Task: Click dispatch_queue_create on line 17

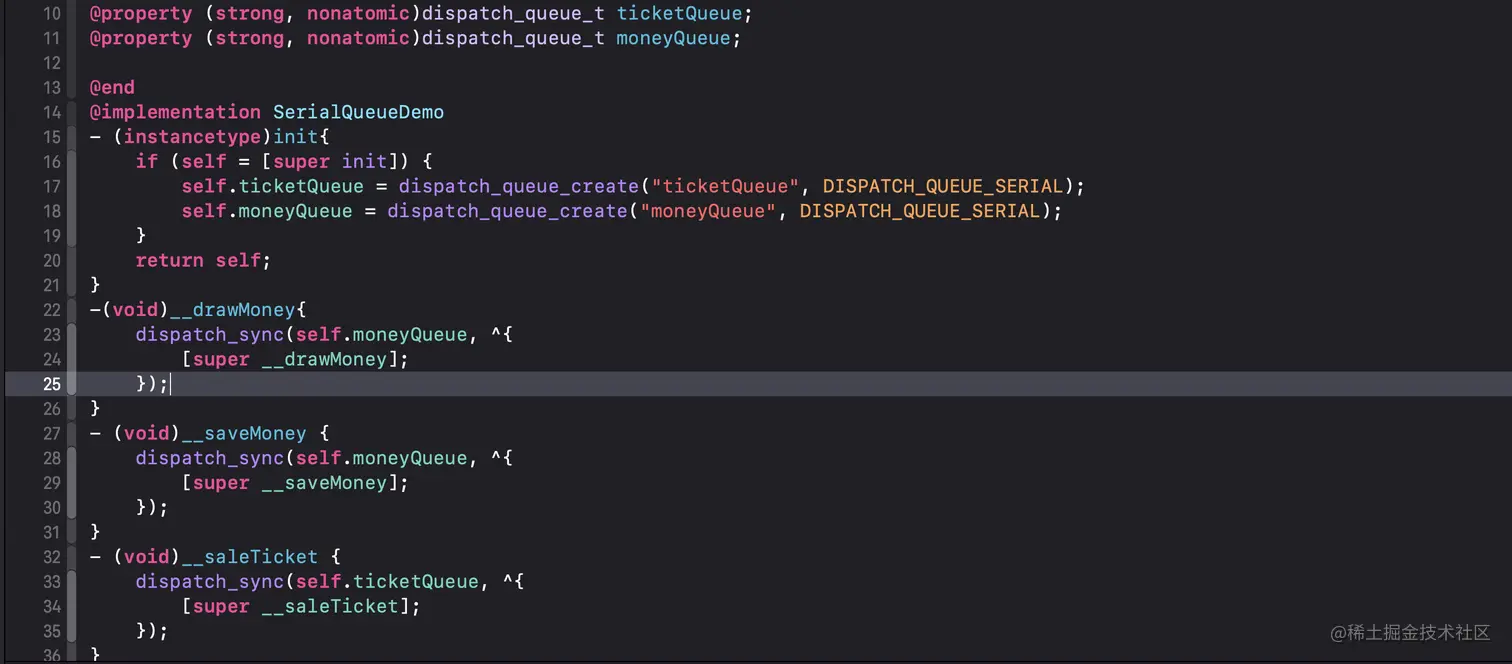Action: (x=519, y=187)
